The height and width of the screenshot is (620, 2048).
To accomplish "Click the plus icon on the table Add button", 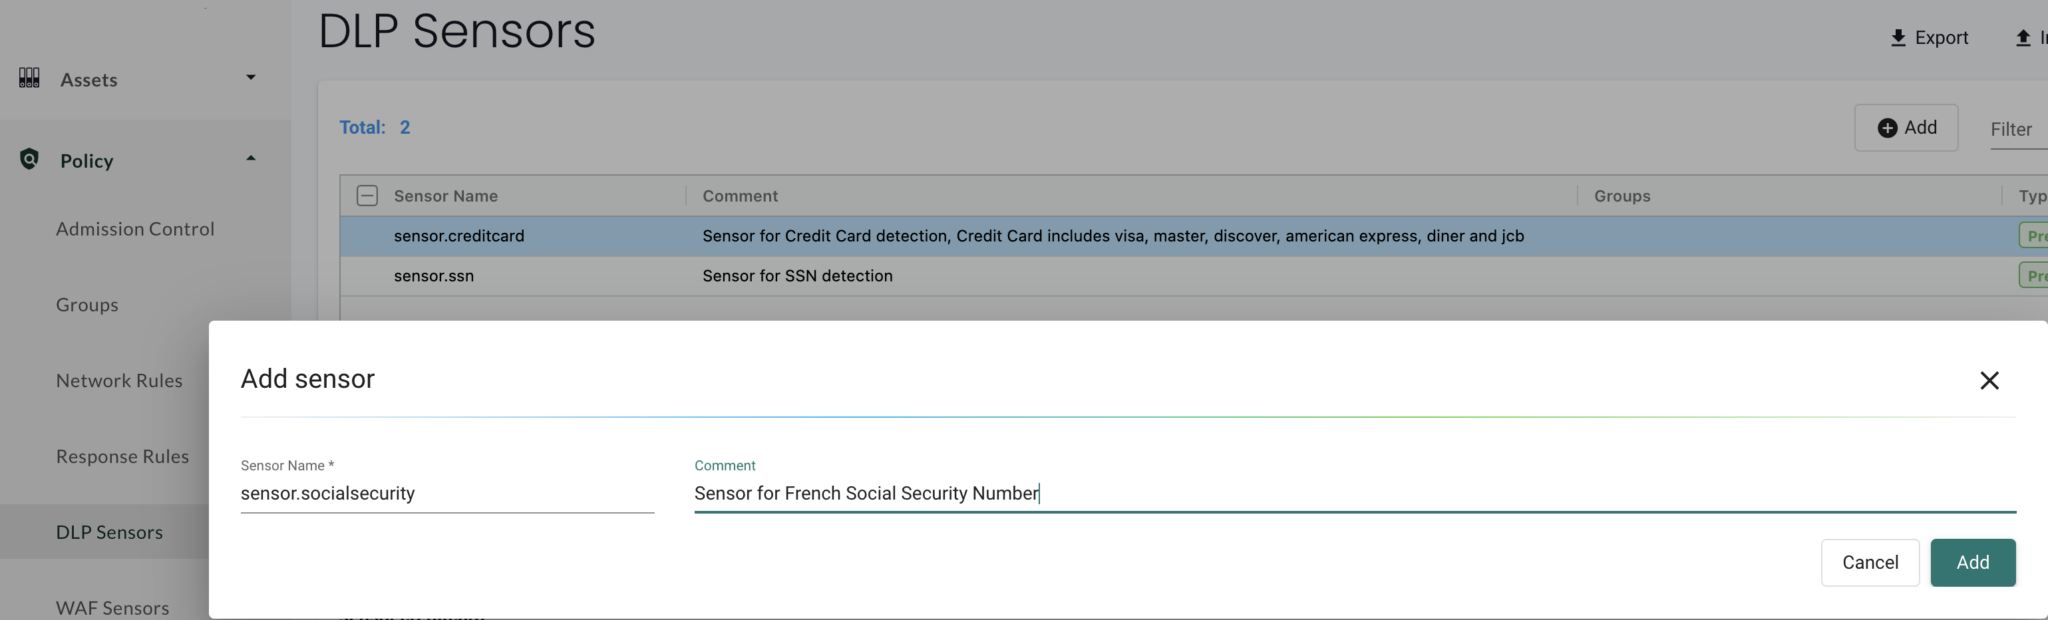I will (x=1887, y=128).
